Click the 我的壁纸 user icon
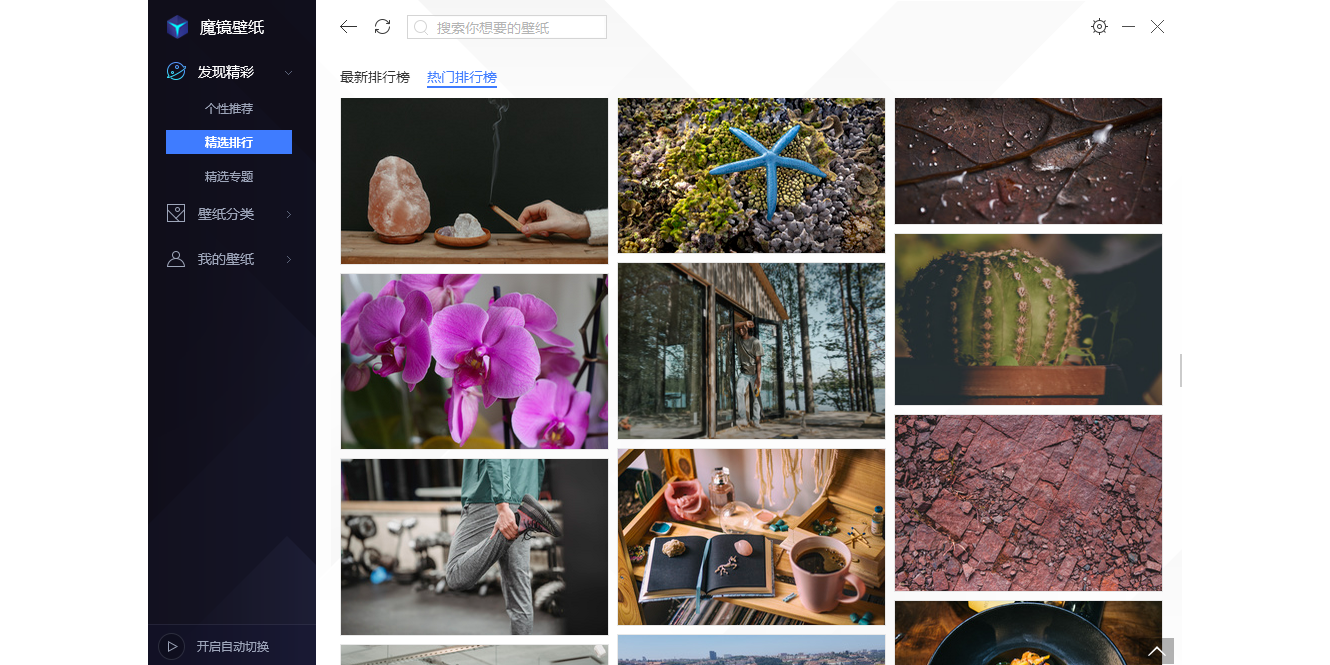Image resolution: width=1330 pixels, height=665 pixels. [x=176, y=259]
